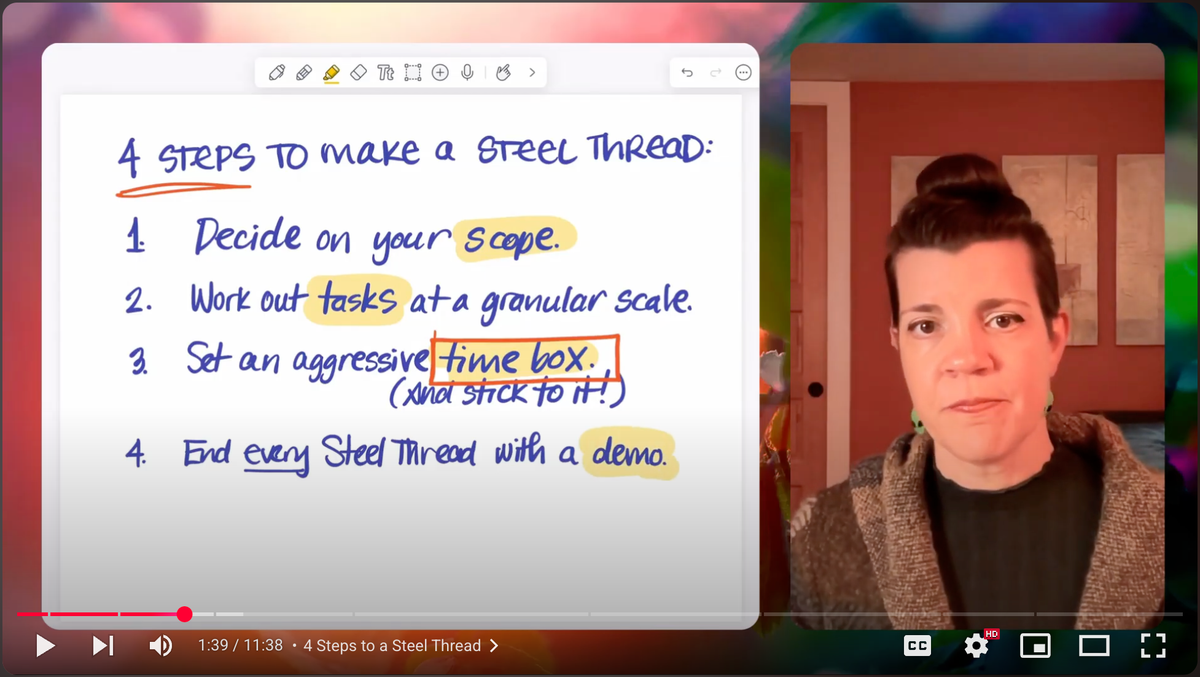The width and height of the screenshot is (1200, 677).
Task: Switch to theater mode
Action: pyautogui.click(x=1094, y=646)
